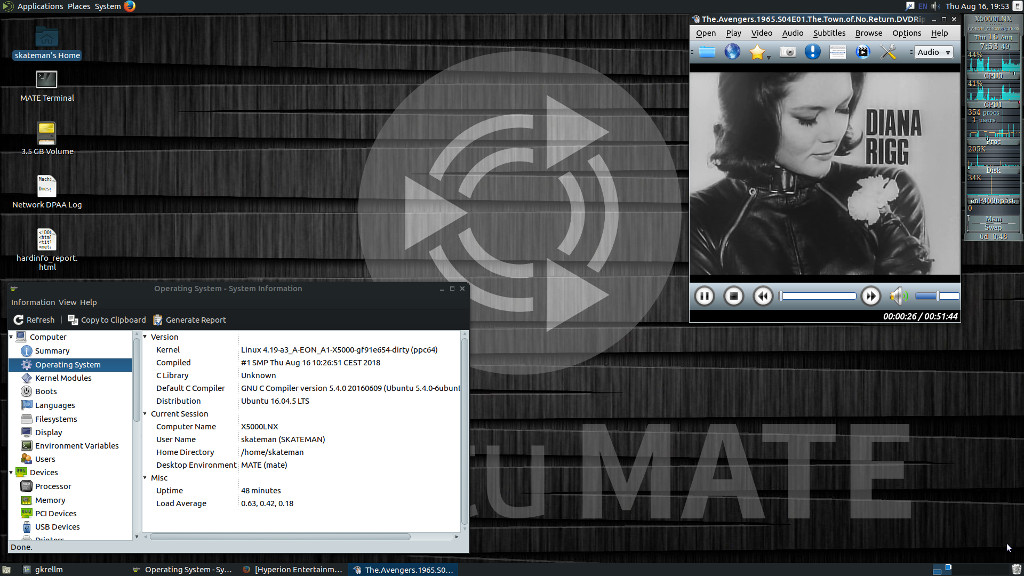Click the film clapper icon in SMPlayer toolbar
This screenshot has height=576, width=1024.
click(x=863, y=52)
